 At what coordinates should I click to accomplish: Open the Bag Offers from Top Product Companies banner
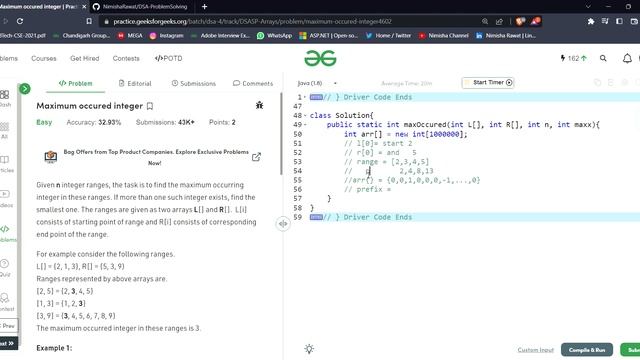tap(154, 157)
